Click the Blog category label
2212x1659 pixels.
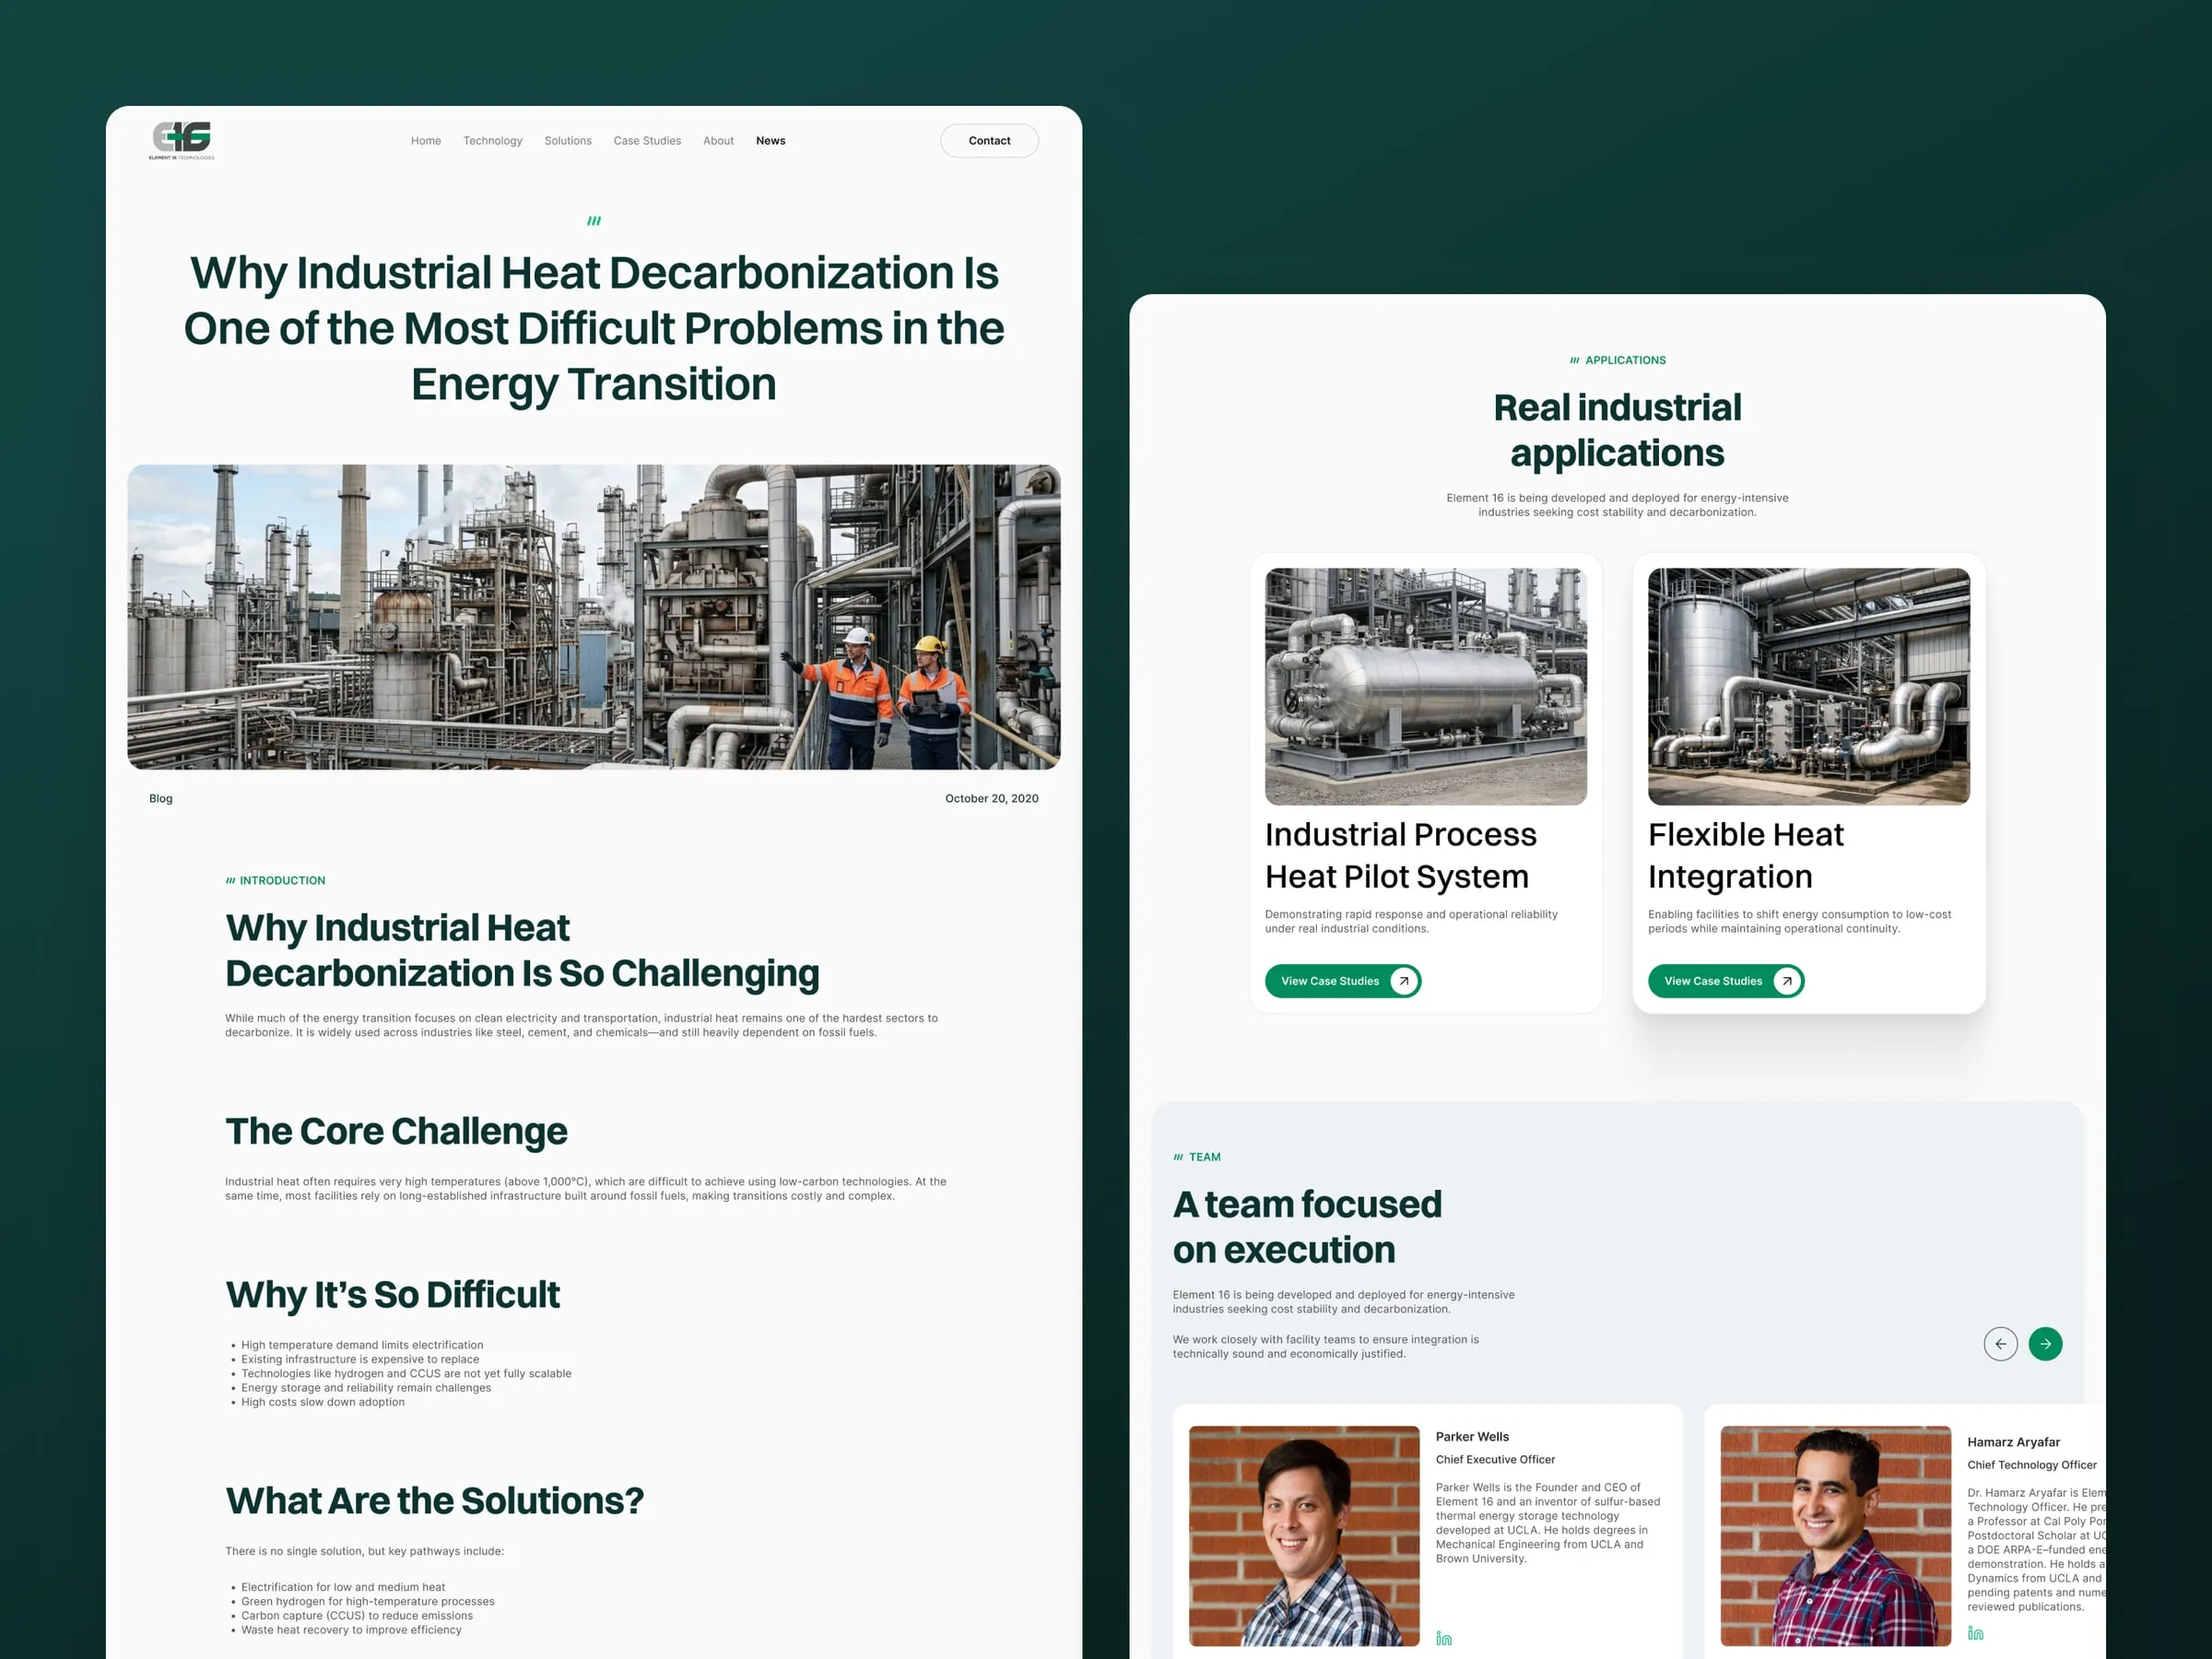click(x=161, y=798)
